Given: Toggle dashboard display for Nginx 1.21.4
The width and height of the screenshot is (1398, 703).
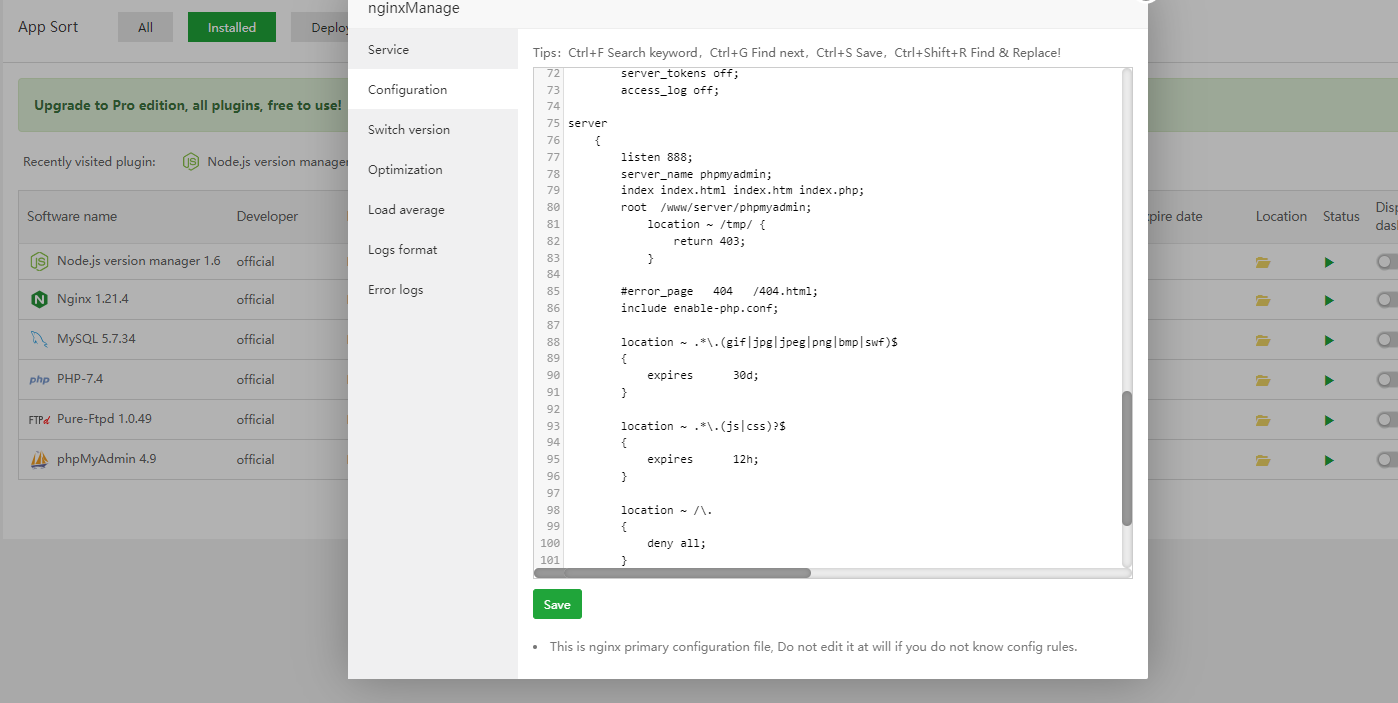Looking at the screenshot, I should [1387, 299].
